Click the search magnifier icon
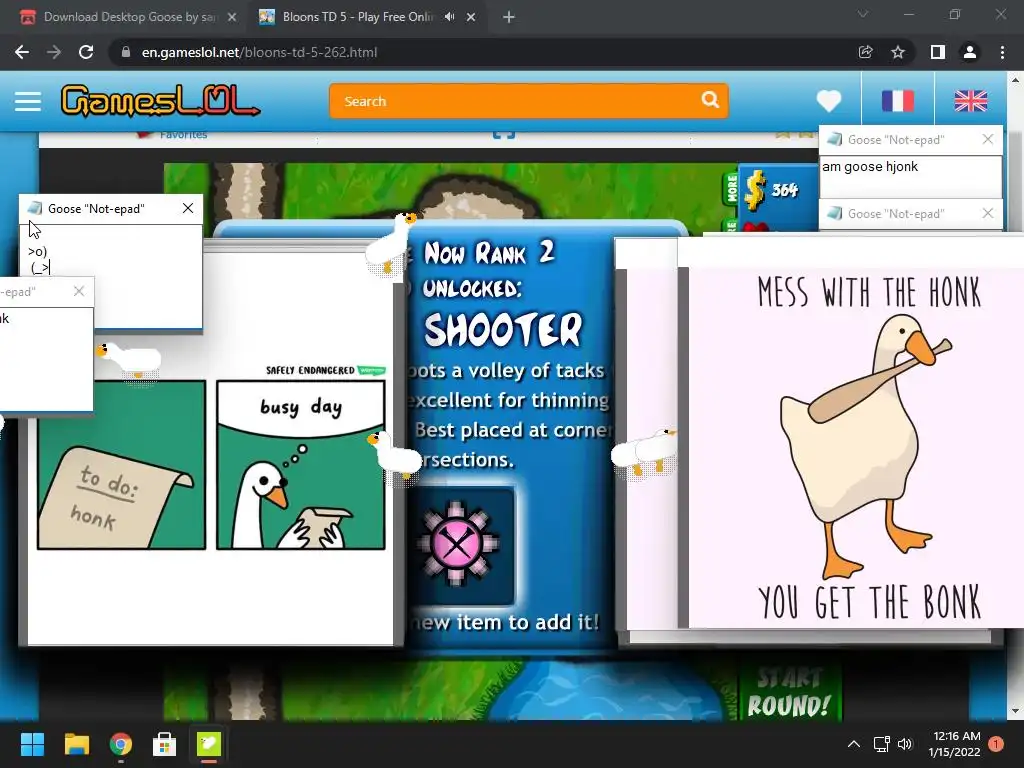 point(710,100)
